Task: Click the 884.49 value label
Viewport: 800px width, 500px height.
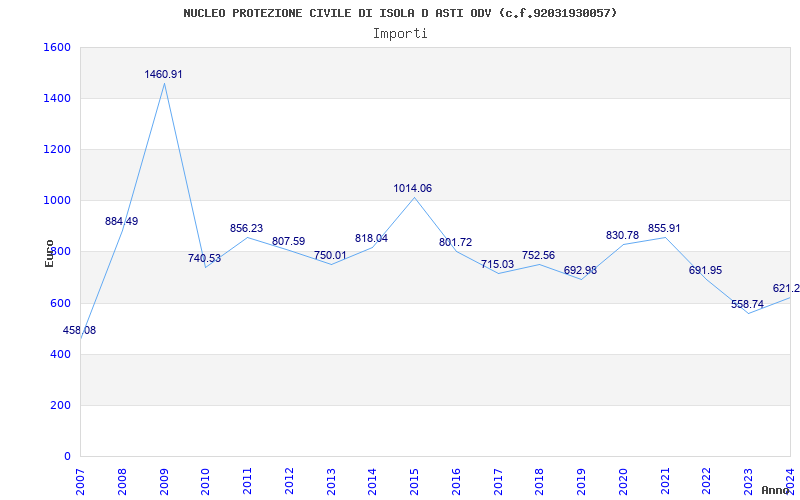Action: click(122, 222)
